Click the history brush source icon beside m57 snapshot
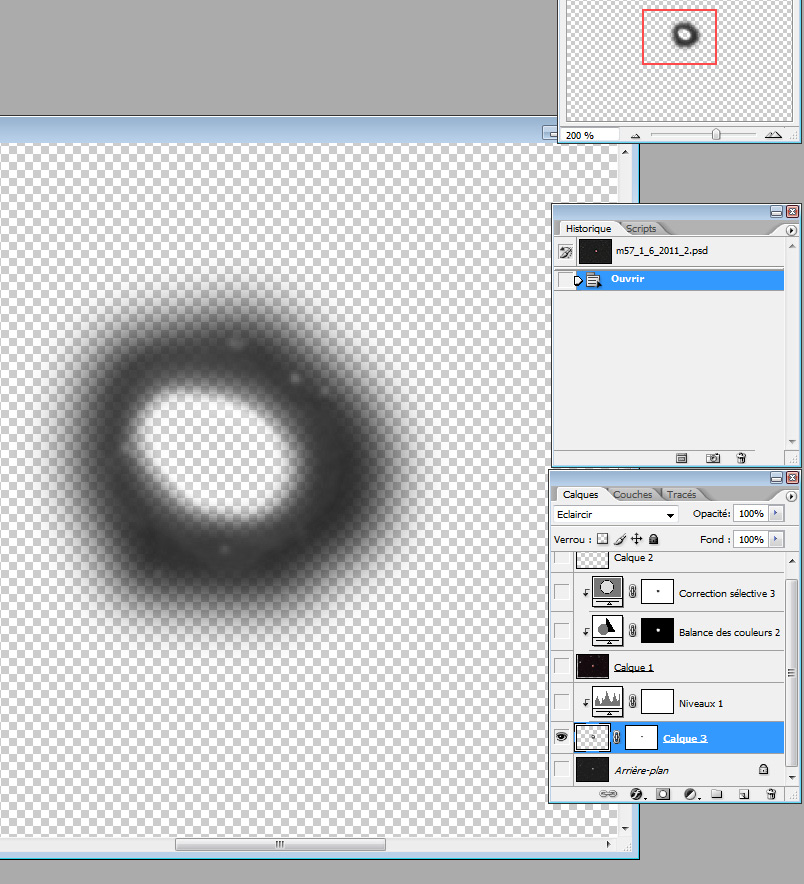 (566, 251)
